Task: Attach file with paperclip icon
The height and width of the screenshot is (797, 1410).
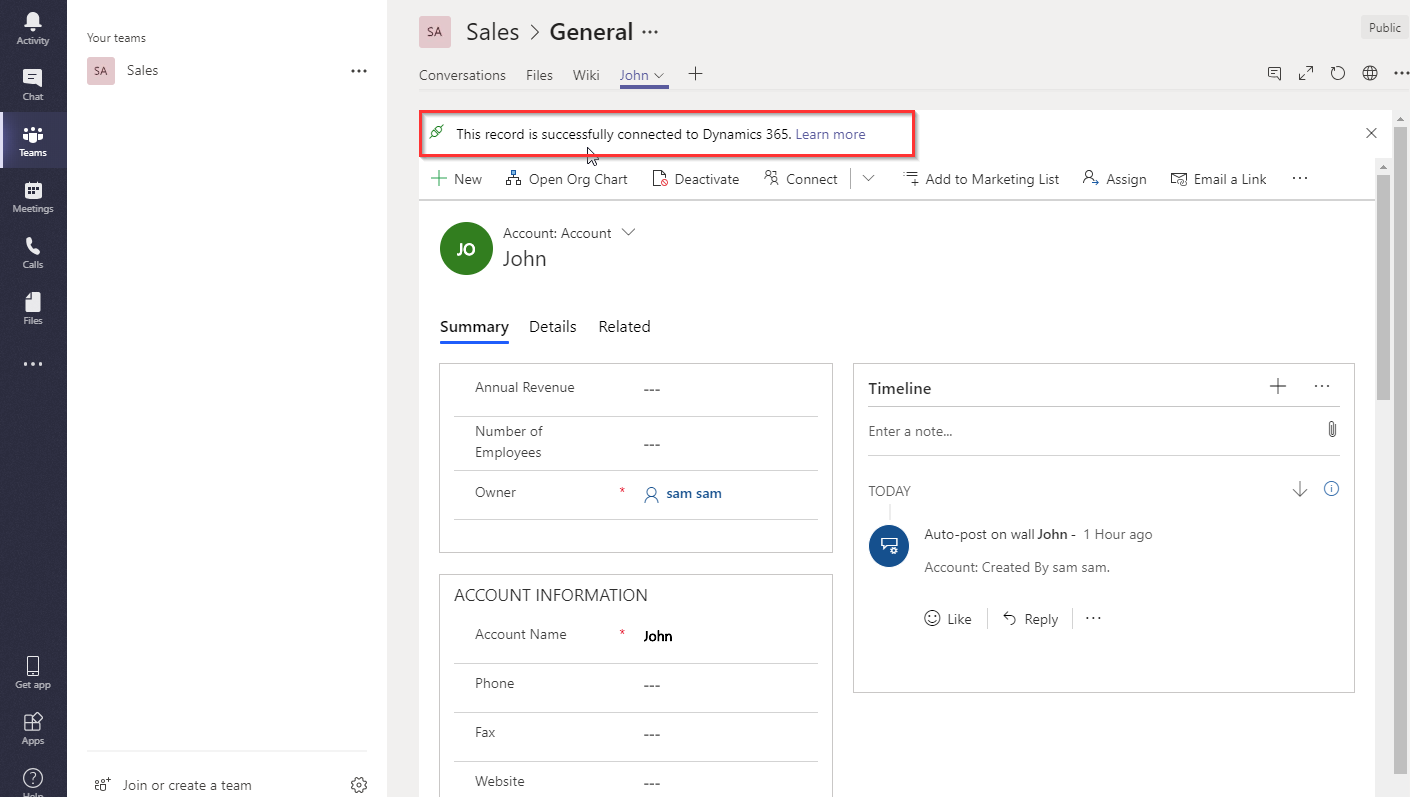Action: [x=1332, y=429]
